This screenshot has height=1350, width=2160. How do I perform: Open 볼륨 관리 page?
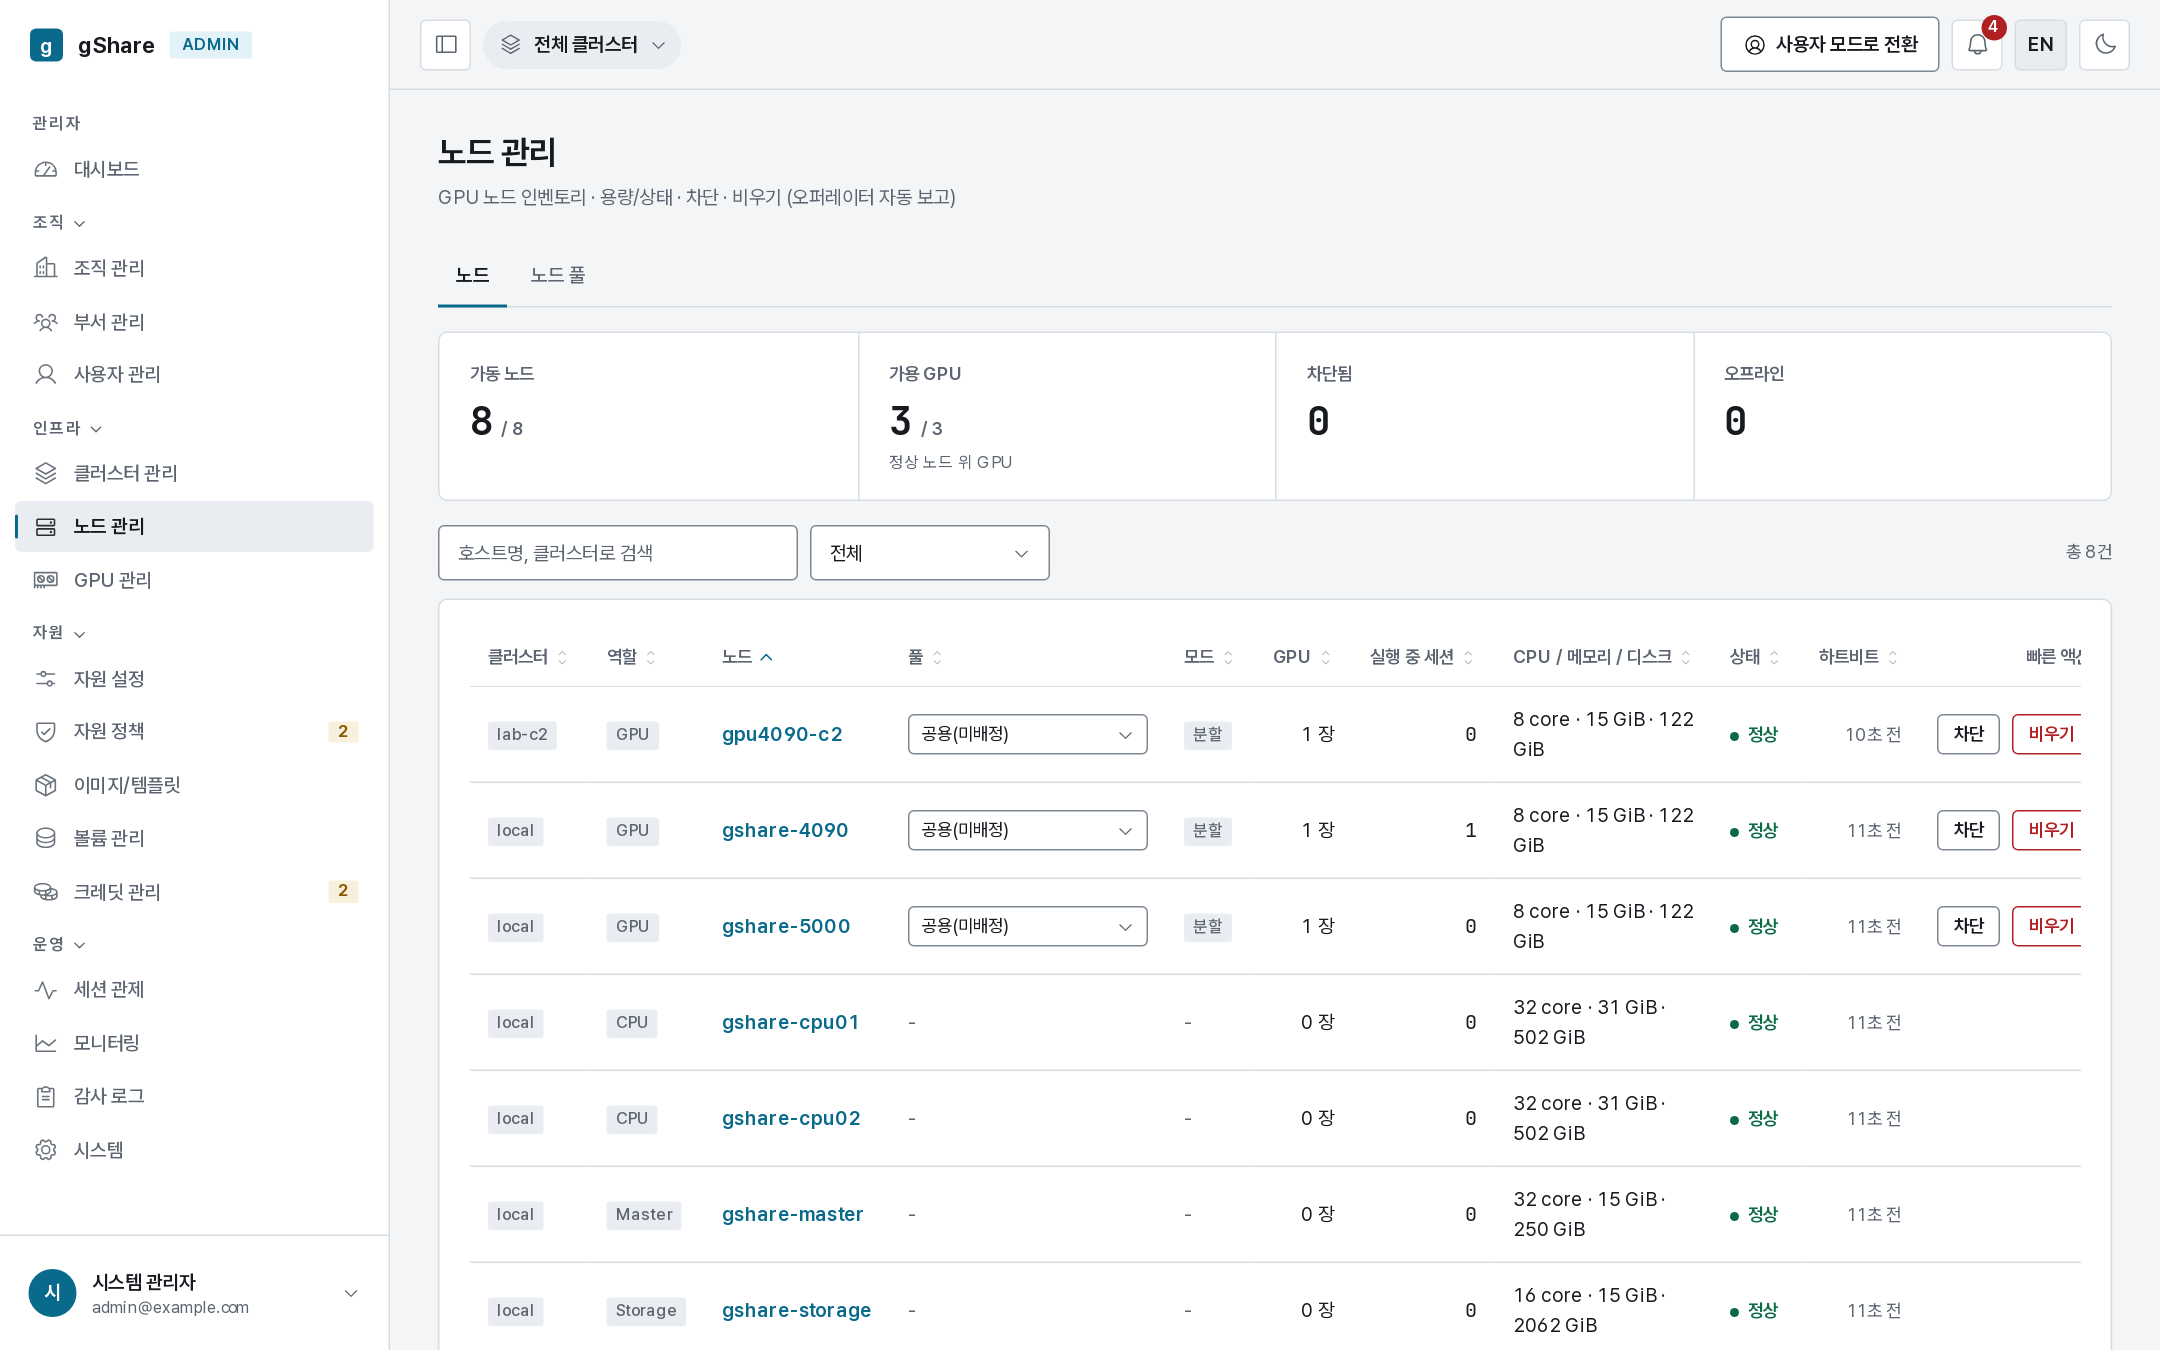(194, 838)
